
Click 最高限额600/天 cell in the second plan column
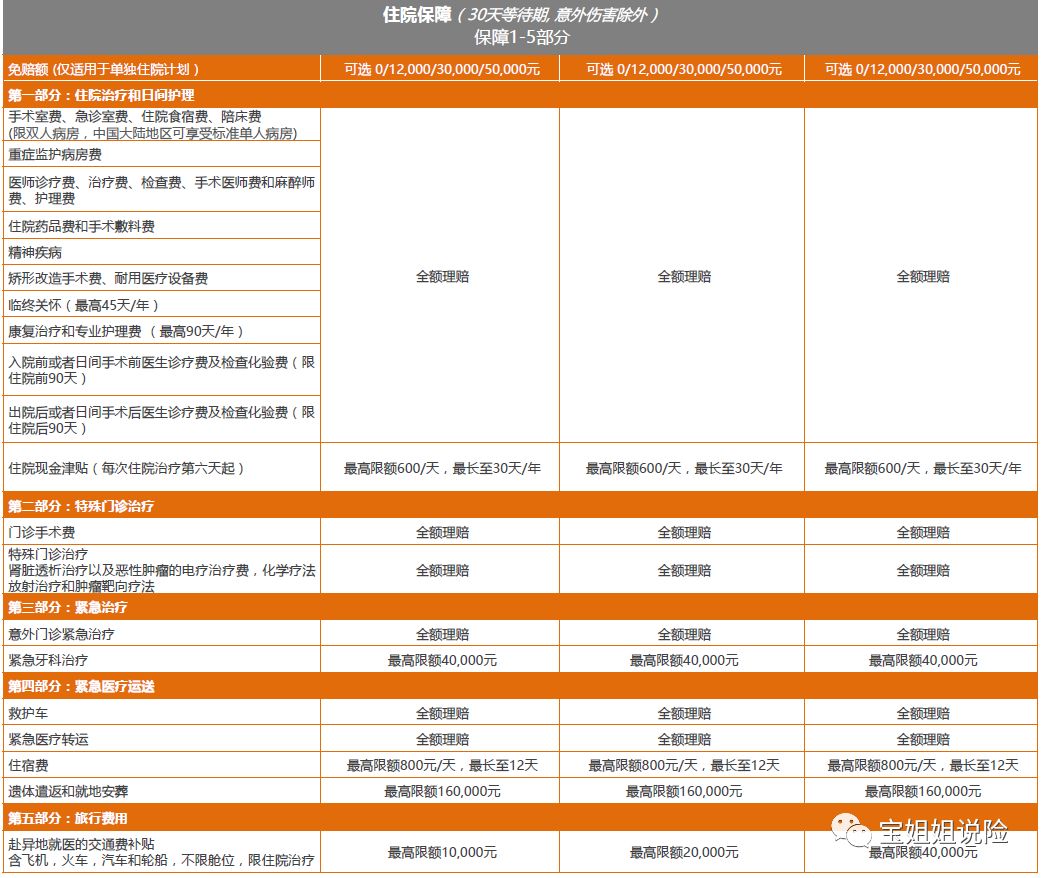(x=684, y=468)
